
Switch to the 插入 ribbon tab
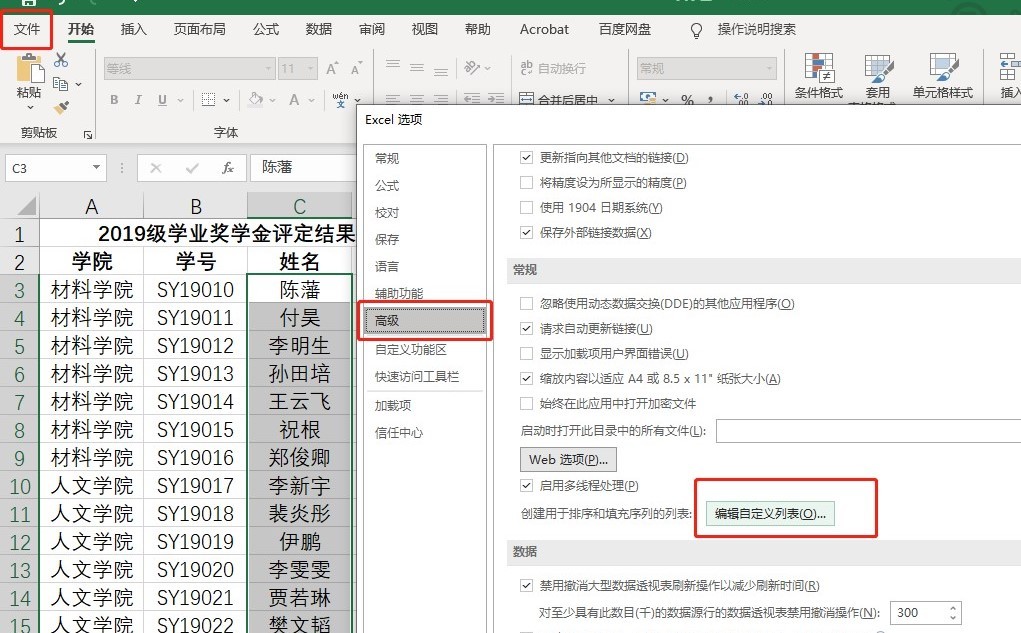133,29
